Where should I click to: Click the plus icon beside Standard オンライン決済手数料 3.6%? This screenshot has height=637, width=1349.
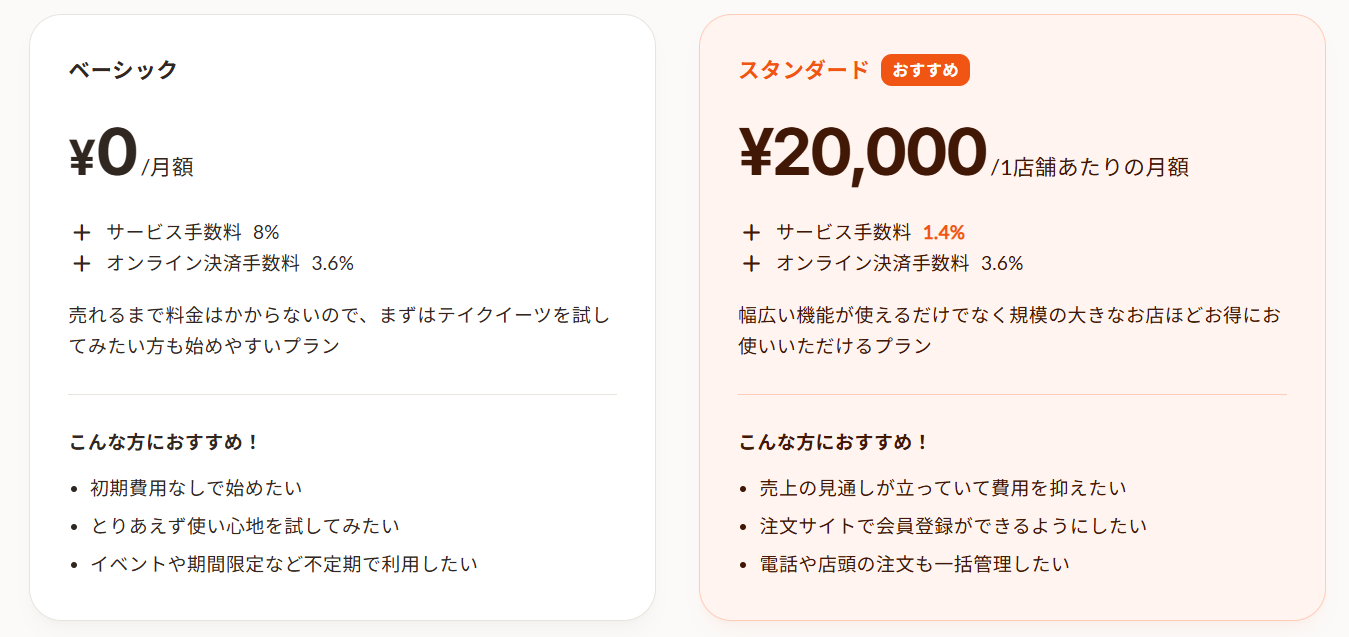pos(751,264)
